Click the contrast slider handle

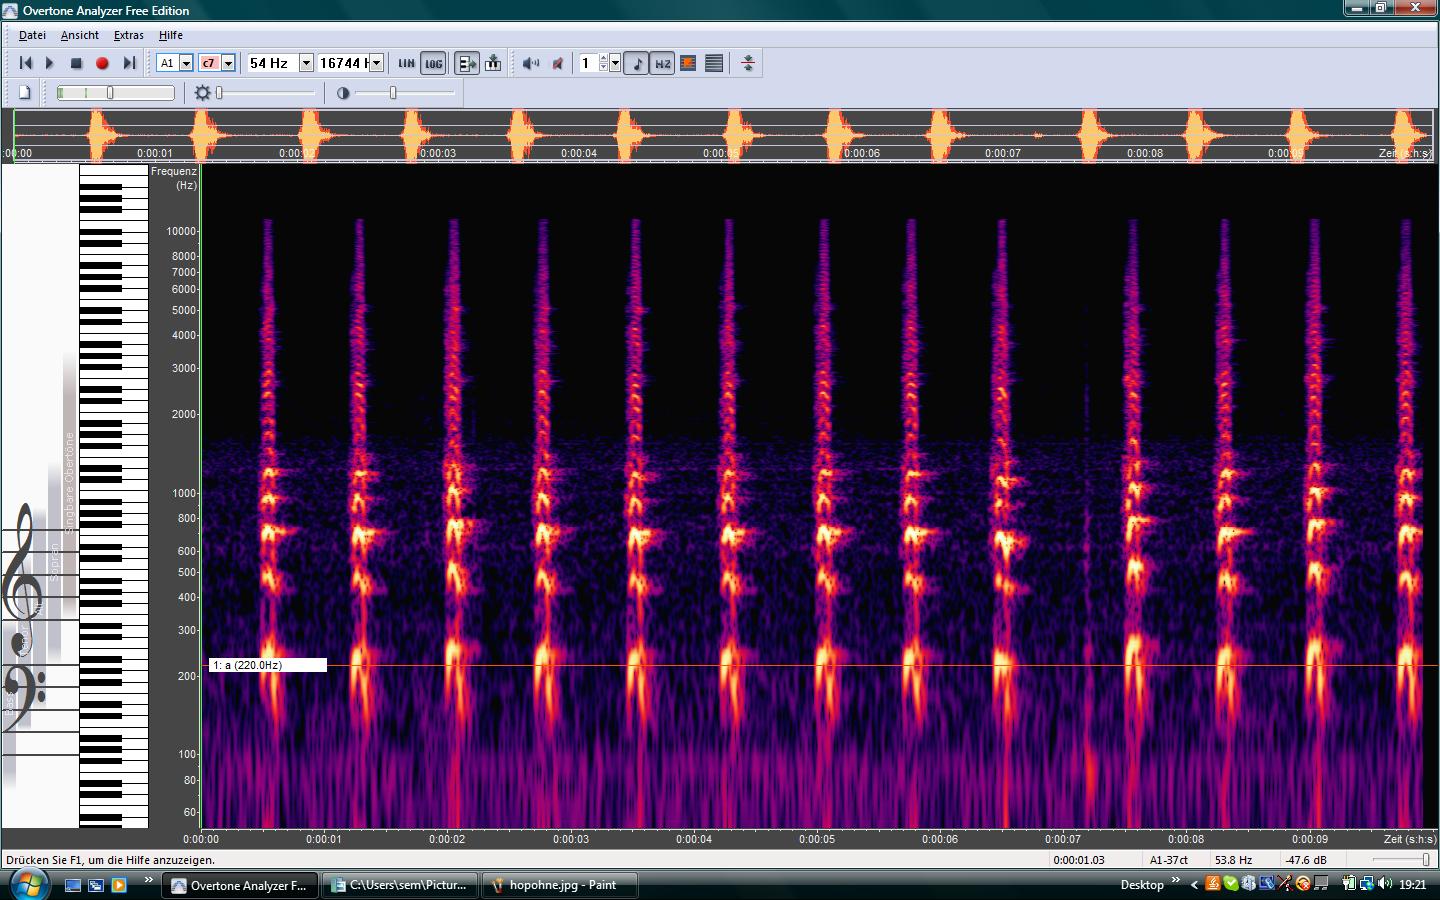pyautogui.click(x=393, y=93)
